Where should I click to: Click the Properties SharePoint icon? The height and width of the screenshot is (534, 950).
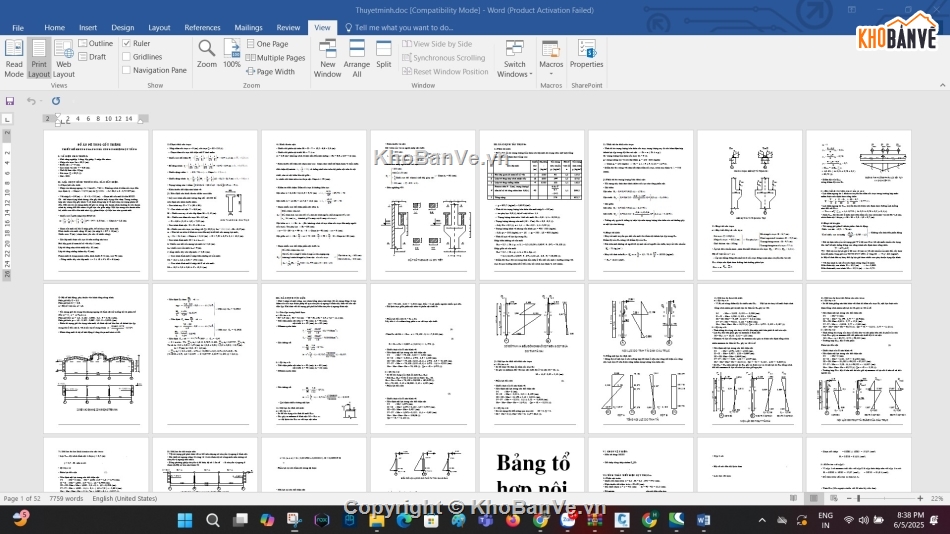(586, 53)
